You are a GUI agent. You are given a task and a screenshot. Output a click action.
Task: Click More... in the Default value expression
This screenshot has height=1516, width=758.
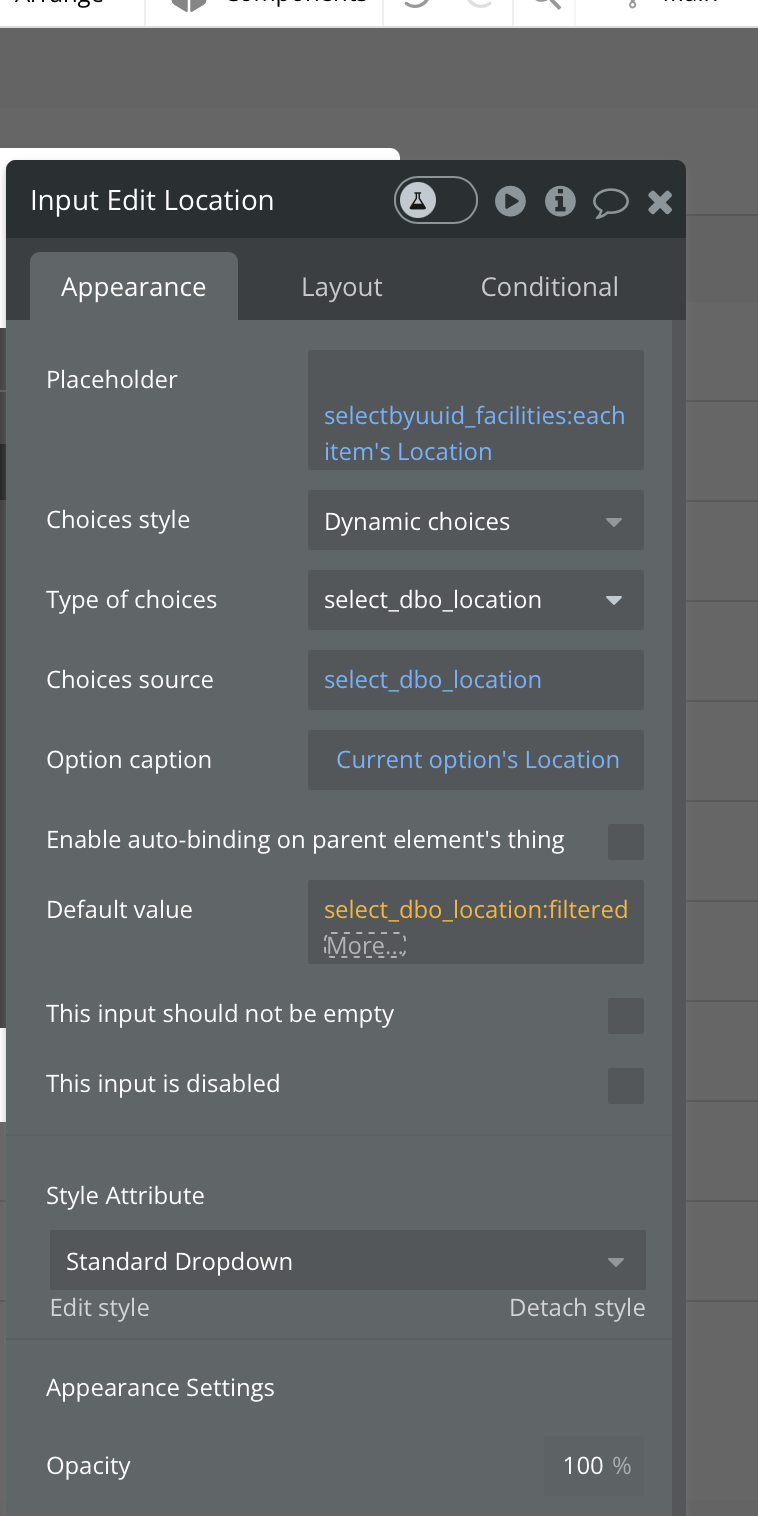364,946
